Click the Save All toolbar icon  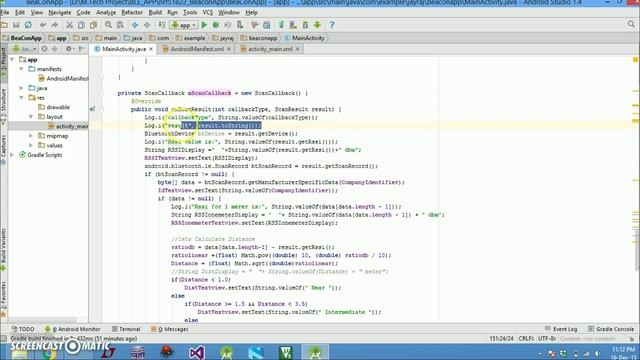pyautogui.click(x=16, y=25)
